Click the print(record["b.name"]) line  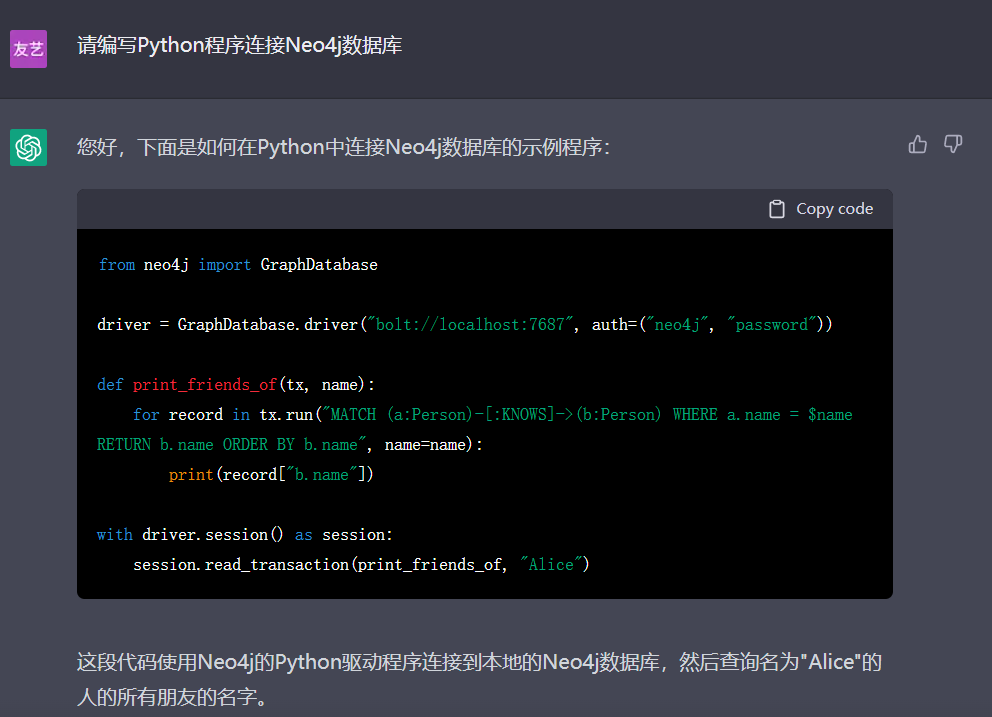(x=271, y=475)
